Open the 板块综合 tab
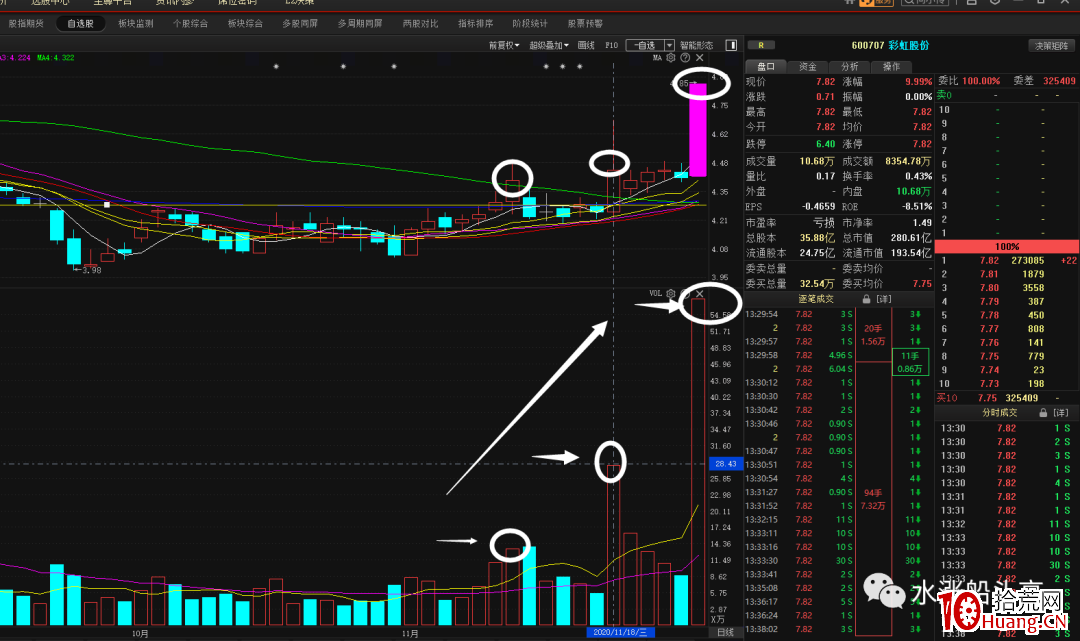 pos(245,23)
